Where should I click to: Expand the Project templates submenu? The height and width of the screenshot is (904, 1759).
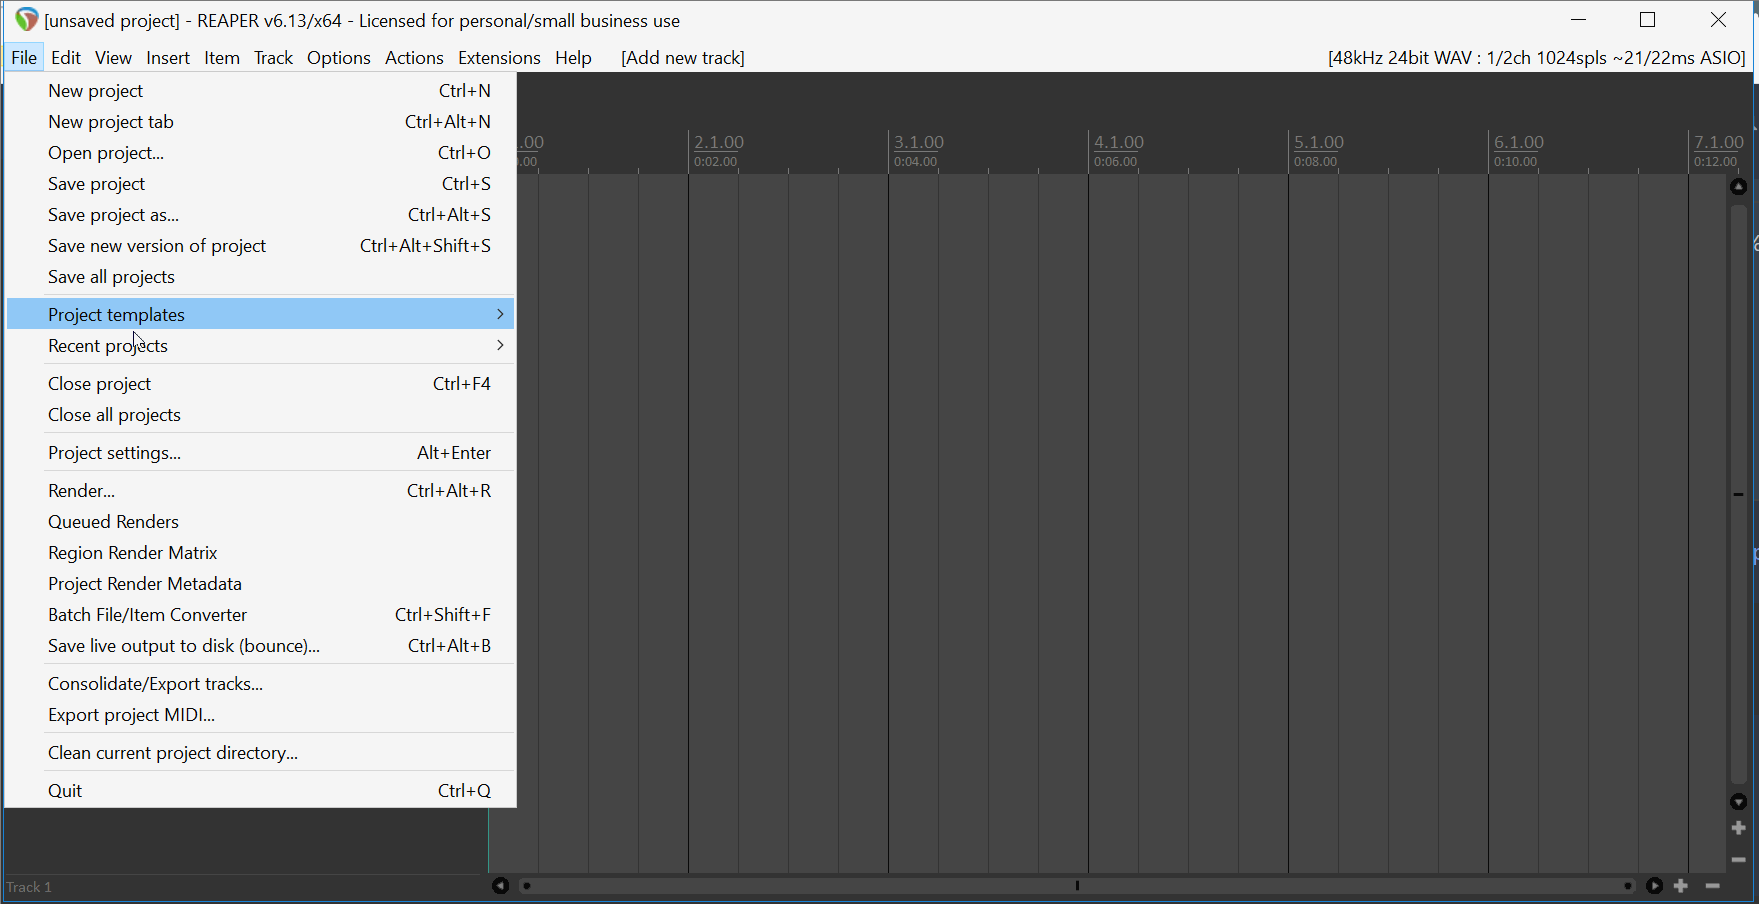[x=260, y=314]
